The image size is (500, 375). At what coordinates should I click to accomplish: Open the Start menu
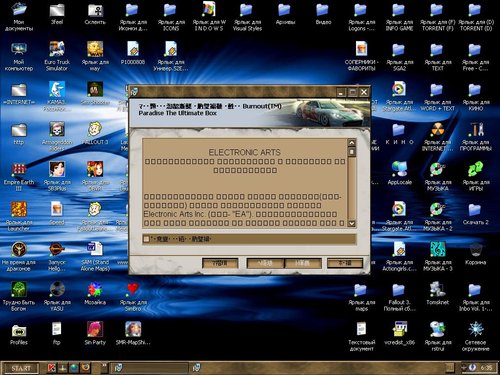[x=21, y=368]
